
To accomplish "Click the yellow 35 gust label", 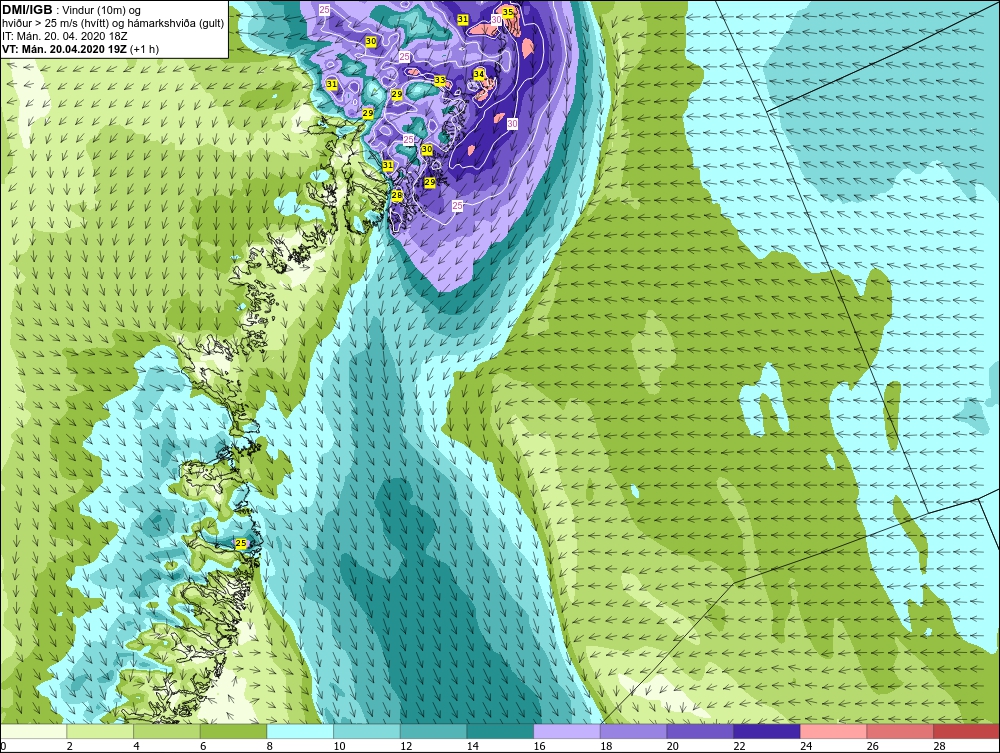I will point(508,12).
